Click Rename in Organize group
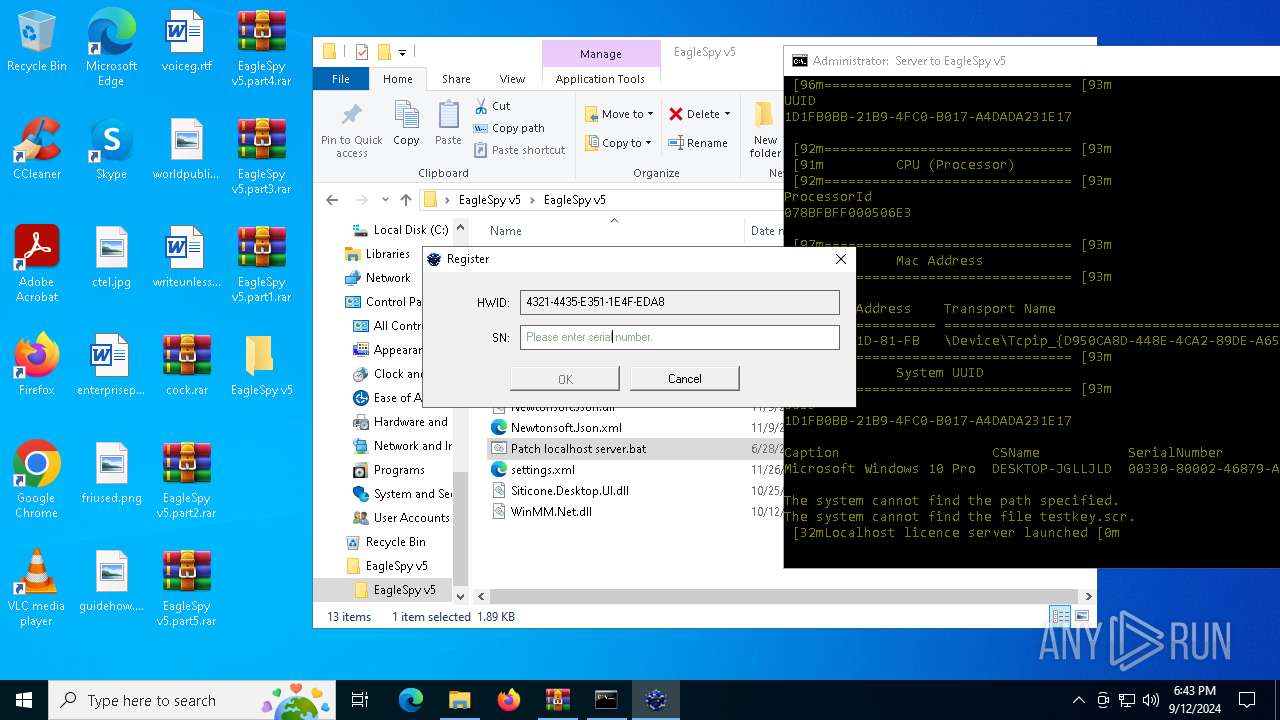This screenshot has width=1280, height=720. pos(697,143)
